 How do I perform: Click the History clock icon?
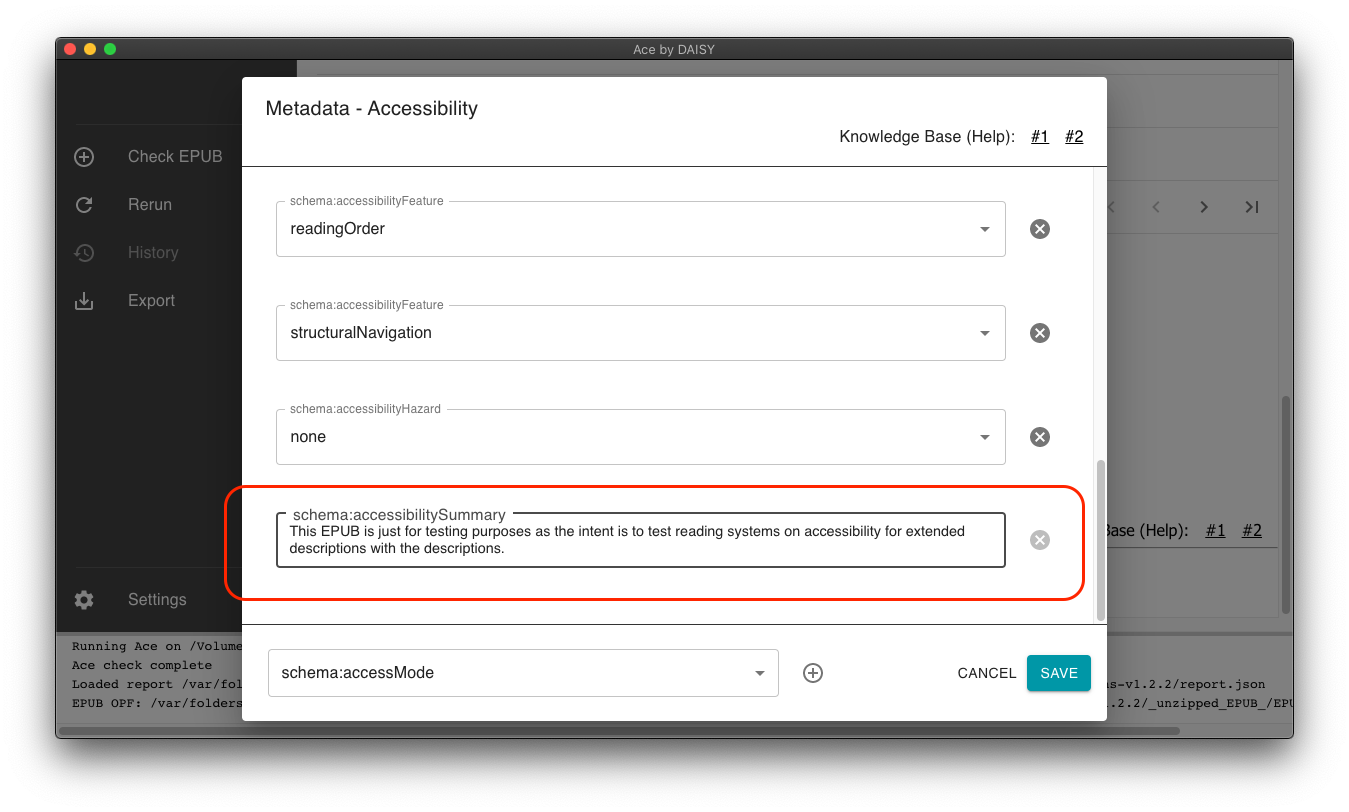(84, 253)
